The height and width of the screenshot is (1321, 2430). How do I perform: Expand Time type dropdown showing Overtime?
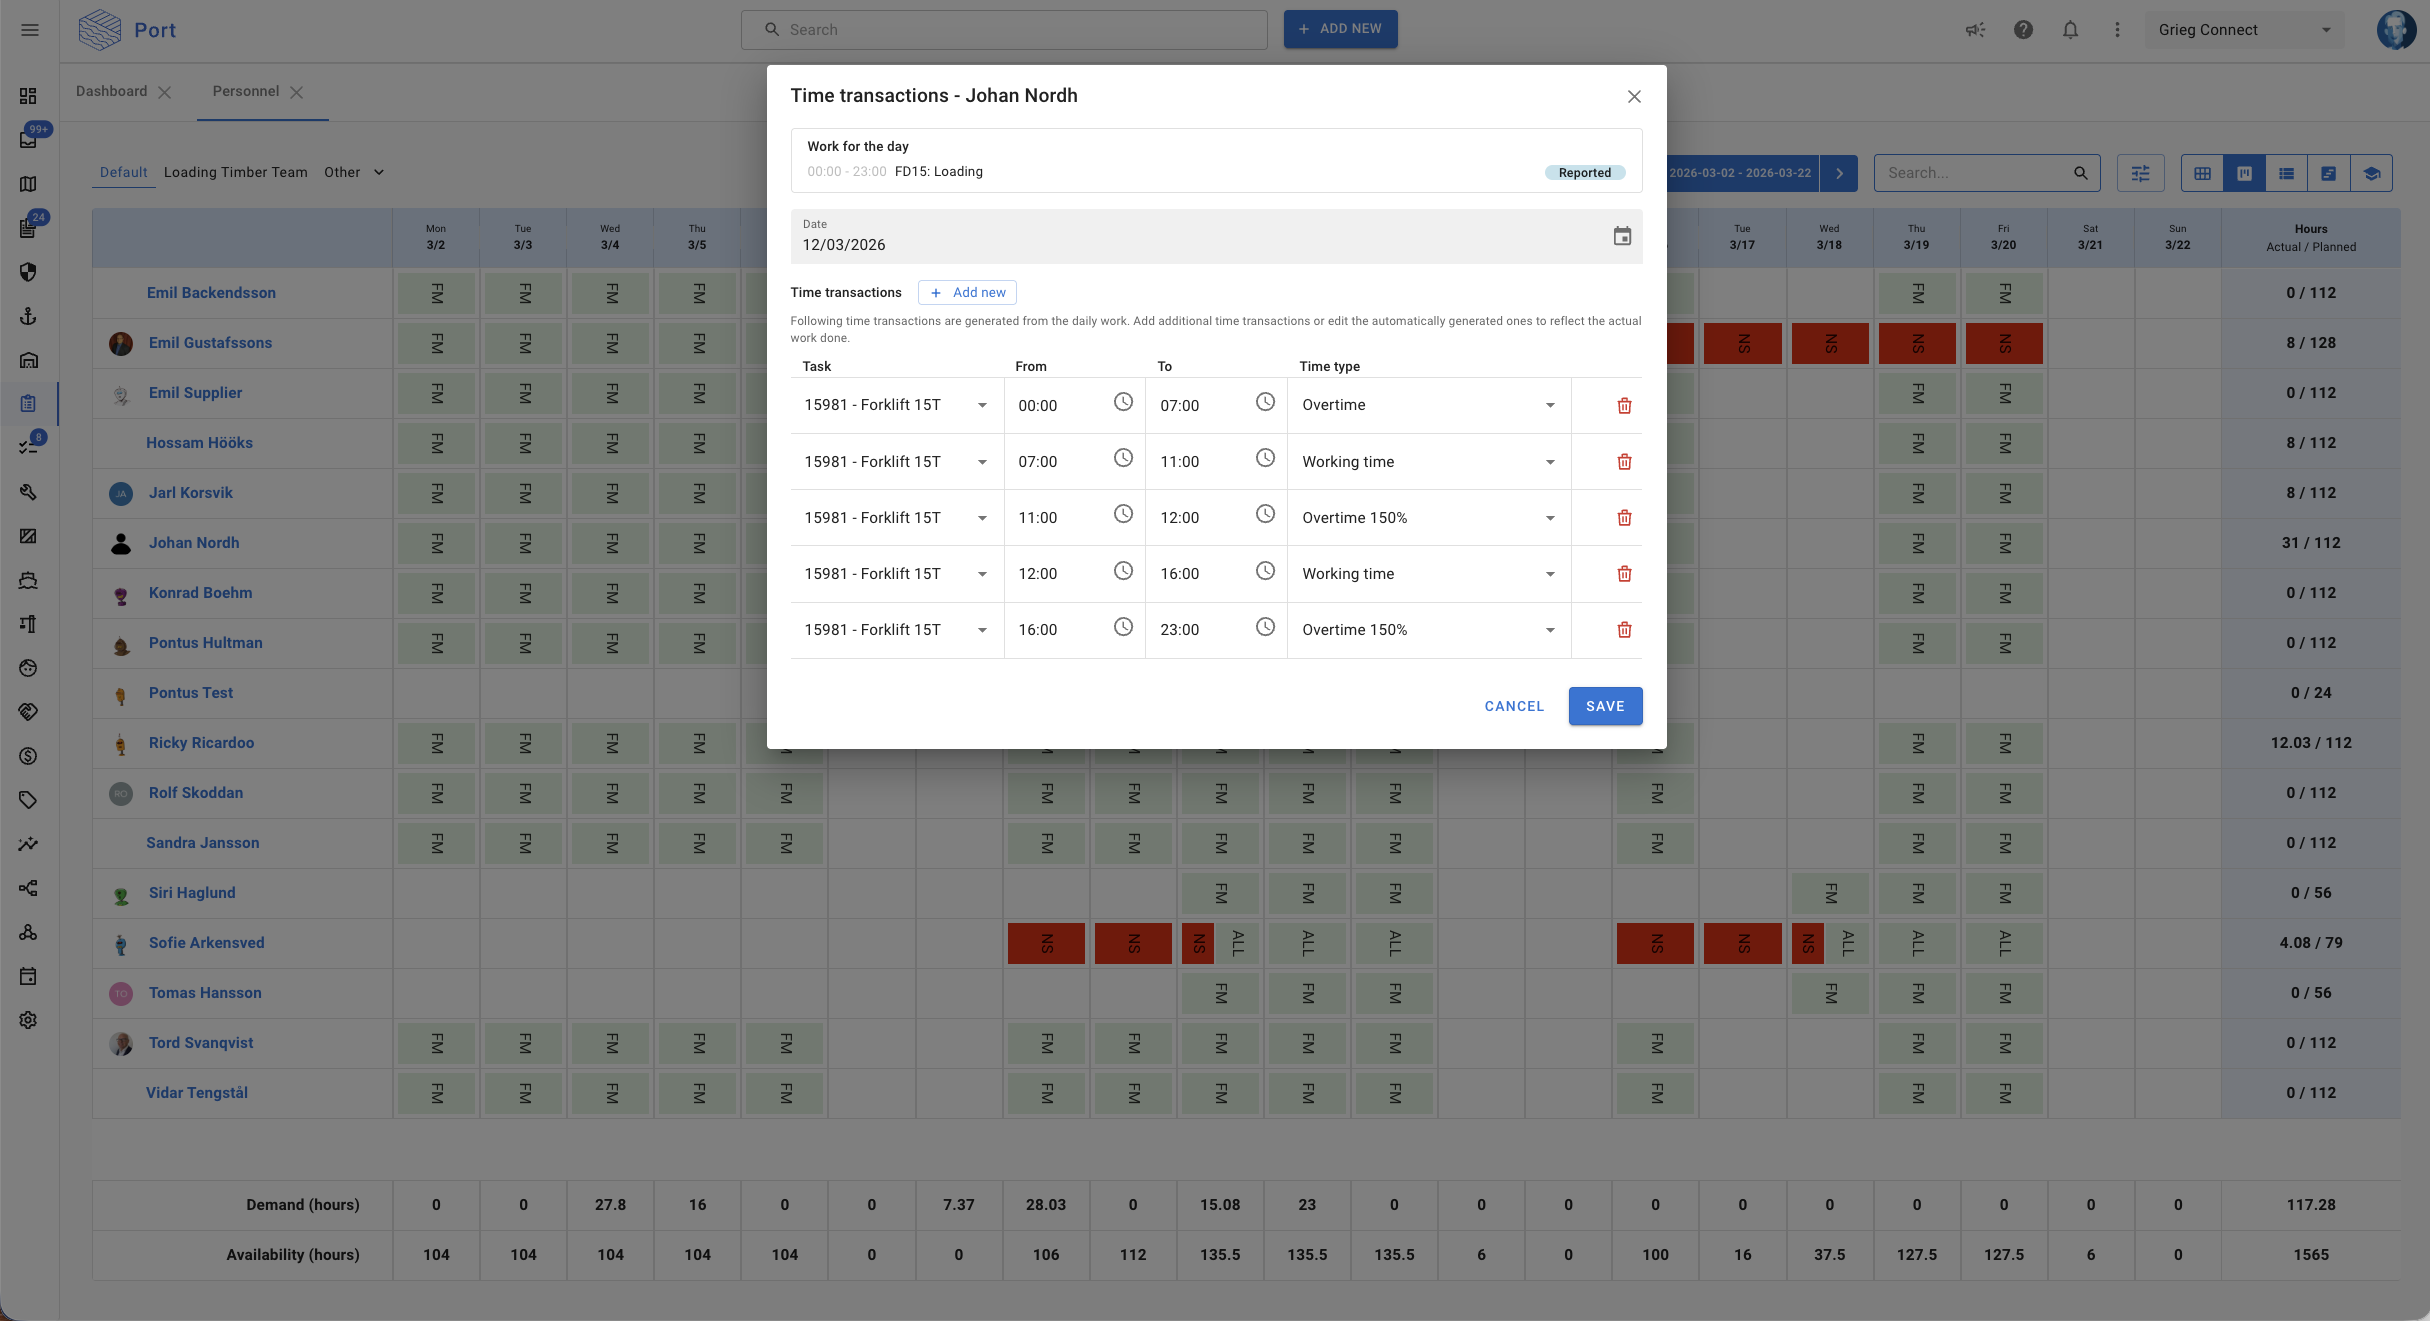click(x=1550, y=405)
